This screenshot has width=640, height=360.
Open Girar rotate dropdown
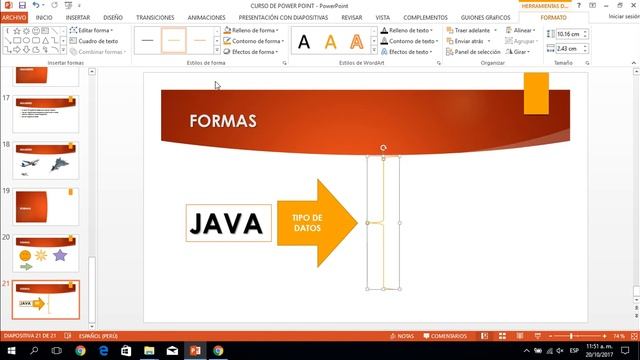click(x=518, y=52)
